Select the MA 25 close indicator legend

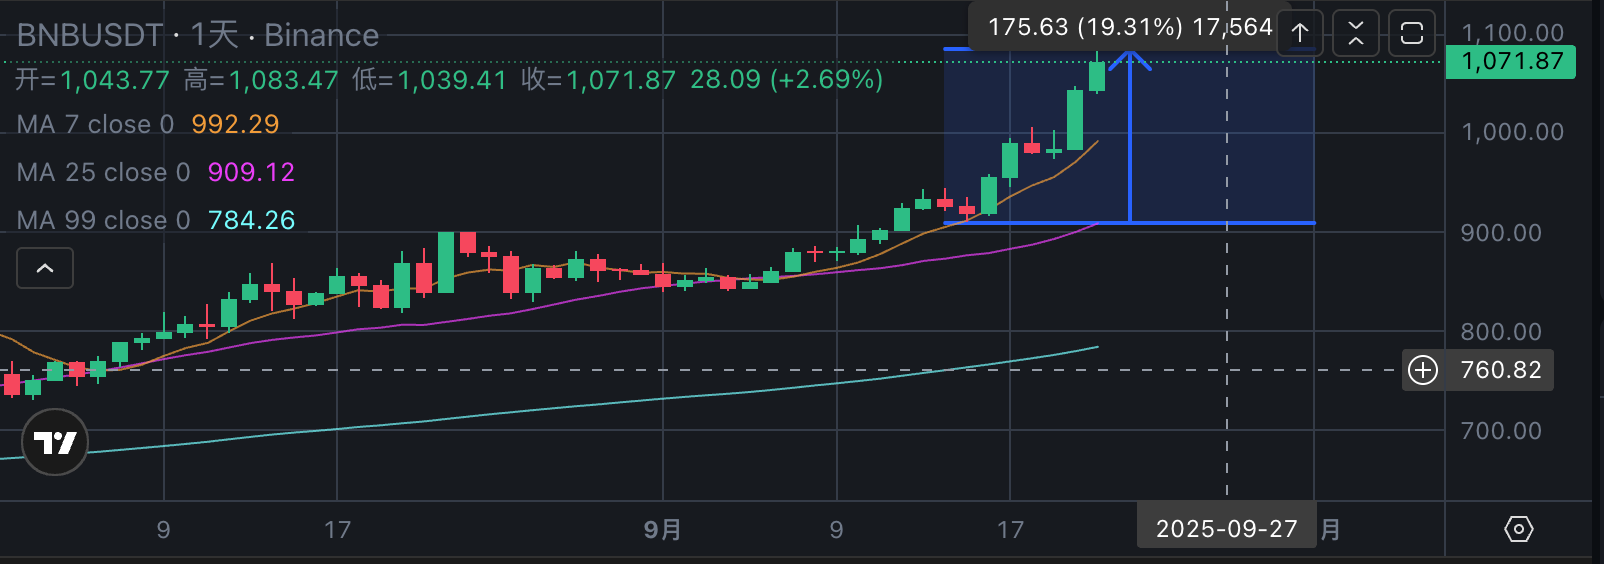tap(103, 173)
